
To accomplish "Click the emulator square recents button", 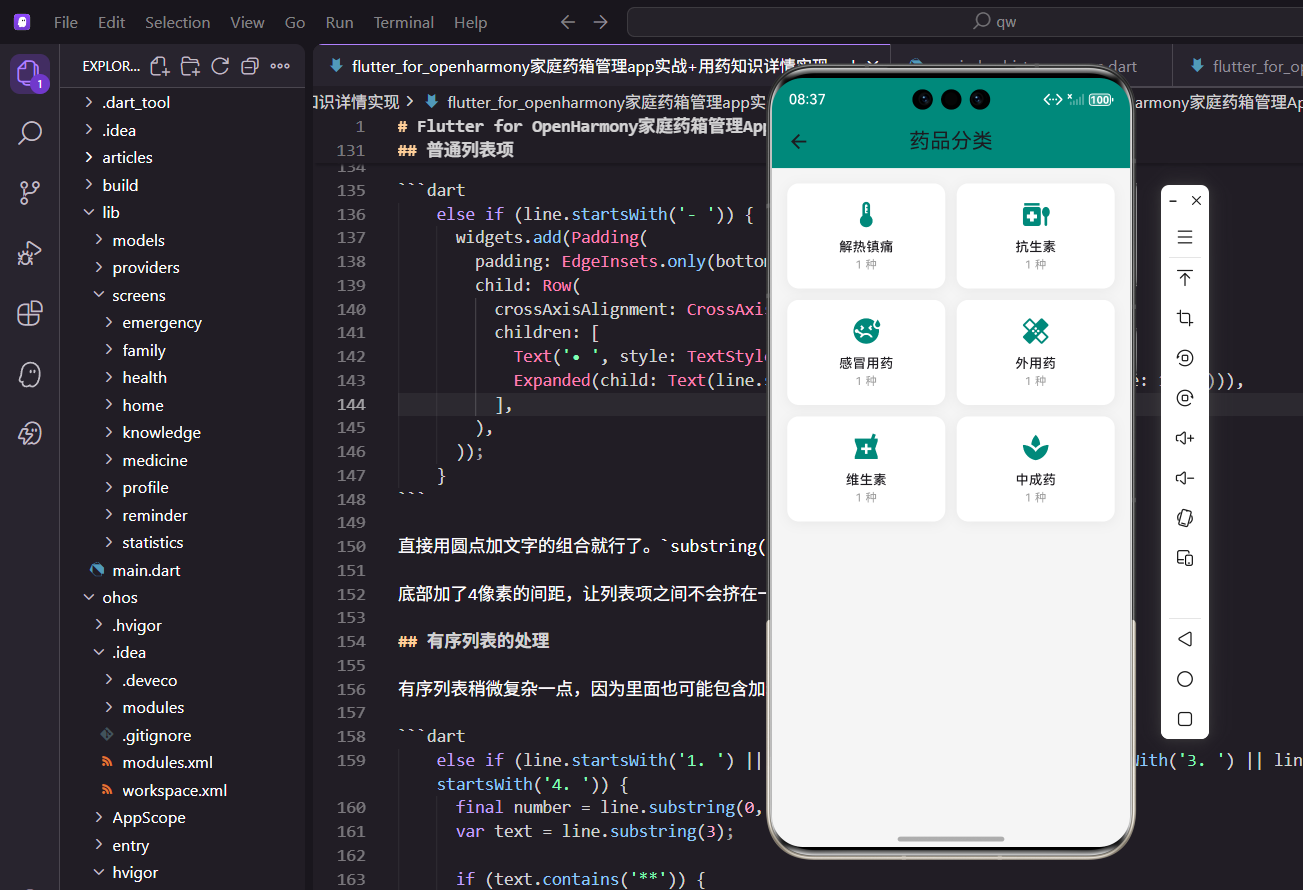I will [1185, 719].
